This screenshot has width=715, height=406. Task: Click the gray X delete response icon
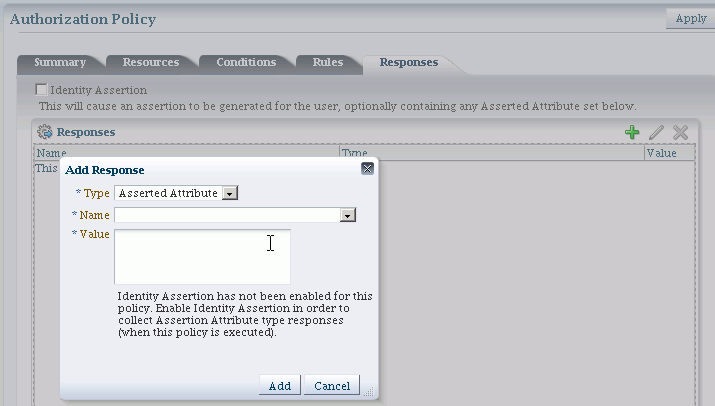click(680, 132)
